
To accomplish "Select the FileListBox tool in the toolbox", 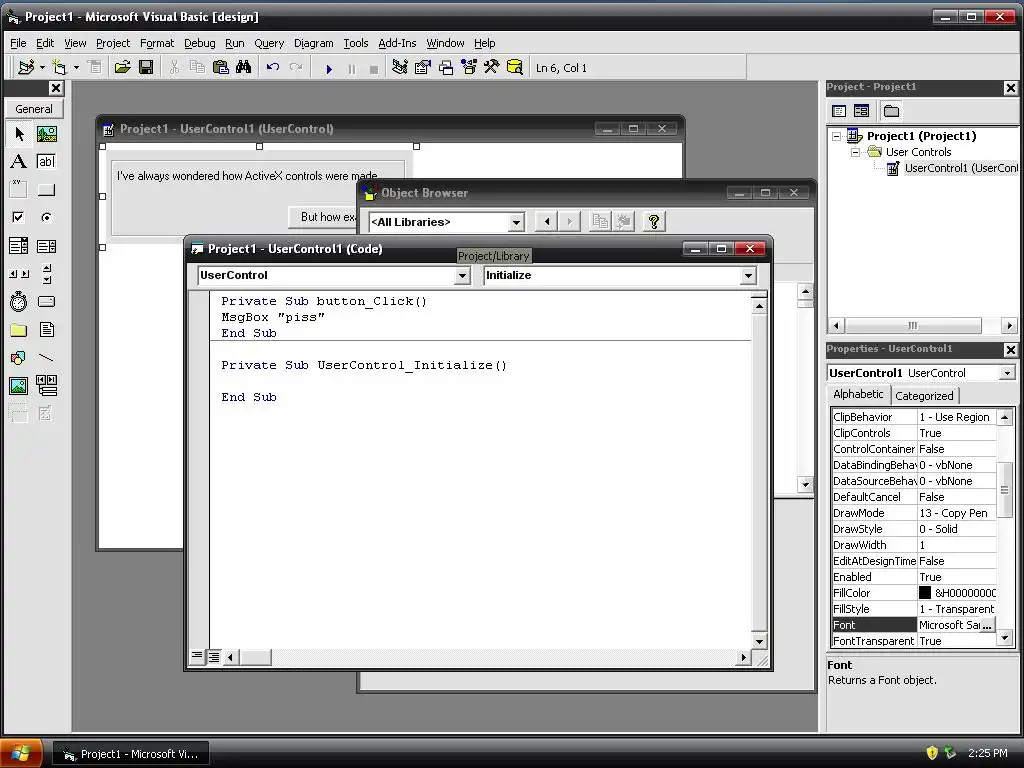I will click(x=46, y=330).
